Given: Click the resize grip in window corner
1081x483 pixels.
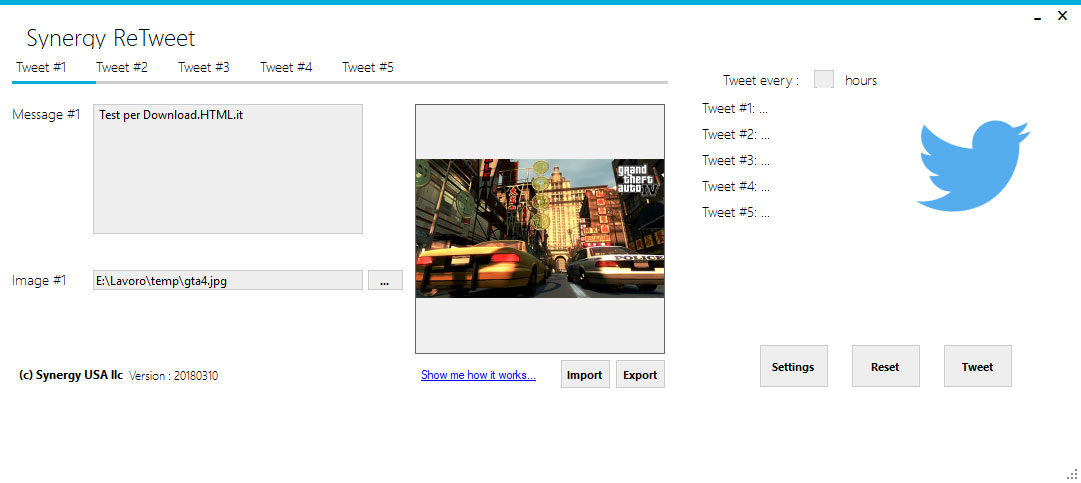Looking at the screenshot, I should pyautogui.click(x=1072, y=473).
